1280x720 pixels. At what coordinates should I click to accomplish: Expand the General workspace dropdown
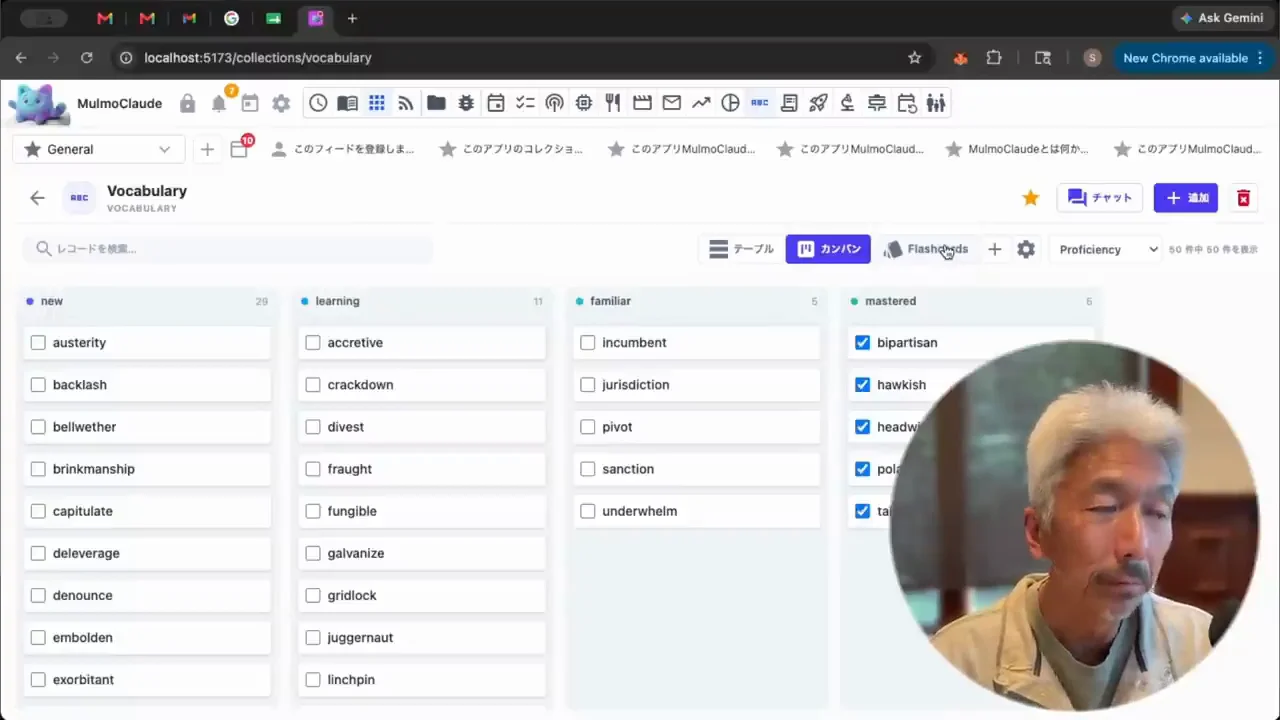pos(98,149)
